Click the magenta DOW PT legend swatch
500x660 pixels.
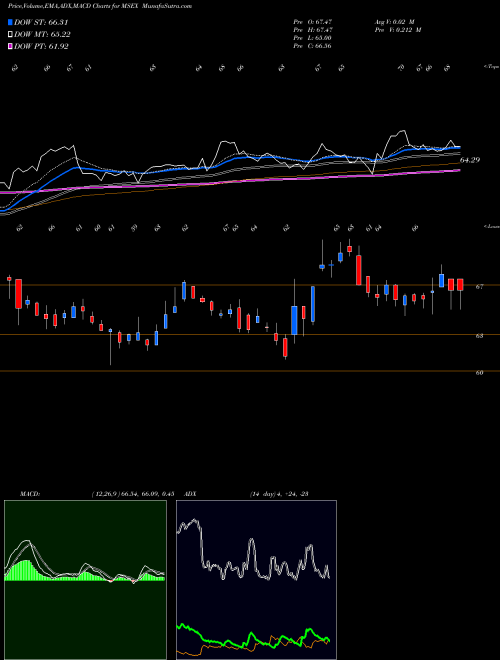click(x=11, y=46)
